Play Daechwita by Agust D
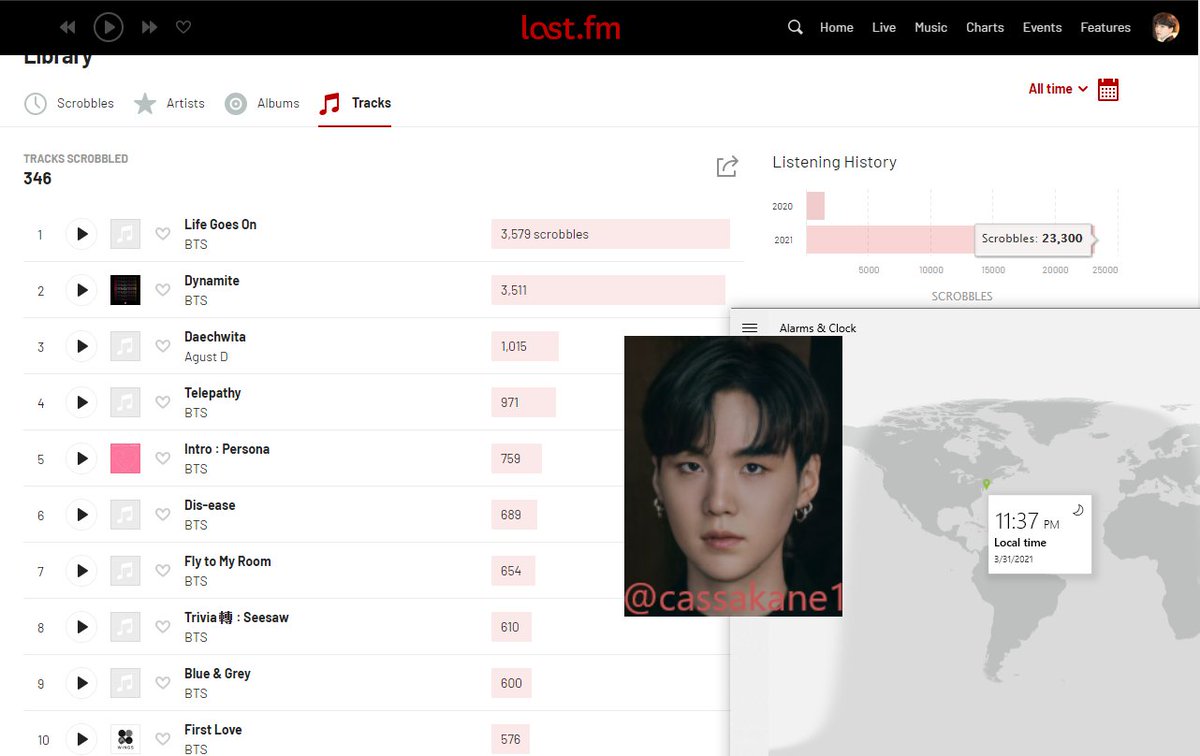 pyautogui.click(x=81, y=346)
